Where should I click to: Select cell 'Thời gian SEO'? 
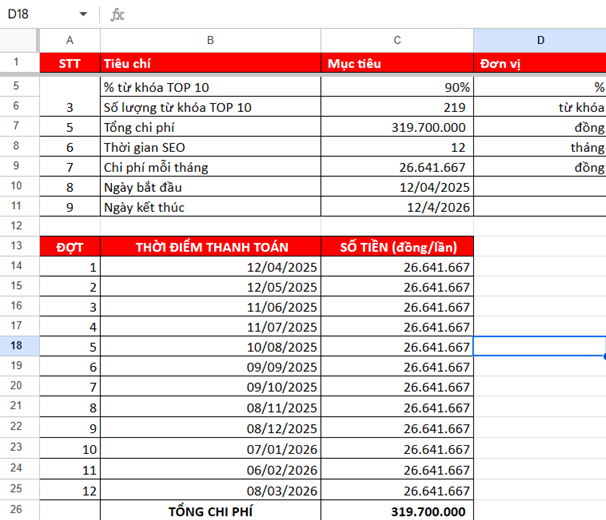[211, 147]
